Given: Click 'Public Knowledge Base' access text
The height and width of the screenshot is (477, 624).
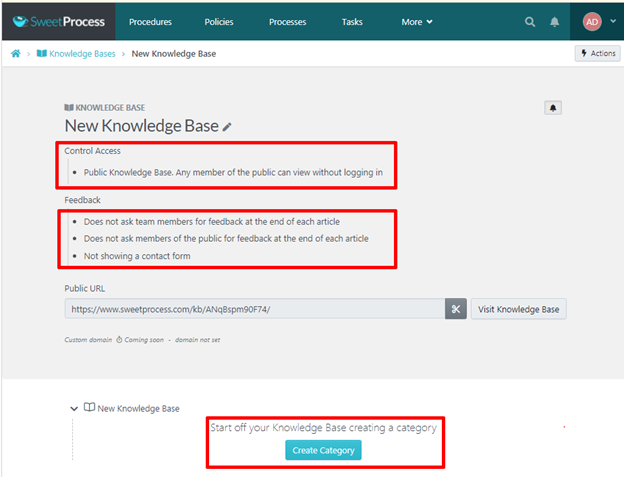Looking at the screenshot, I should (x=233, y=172).
